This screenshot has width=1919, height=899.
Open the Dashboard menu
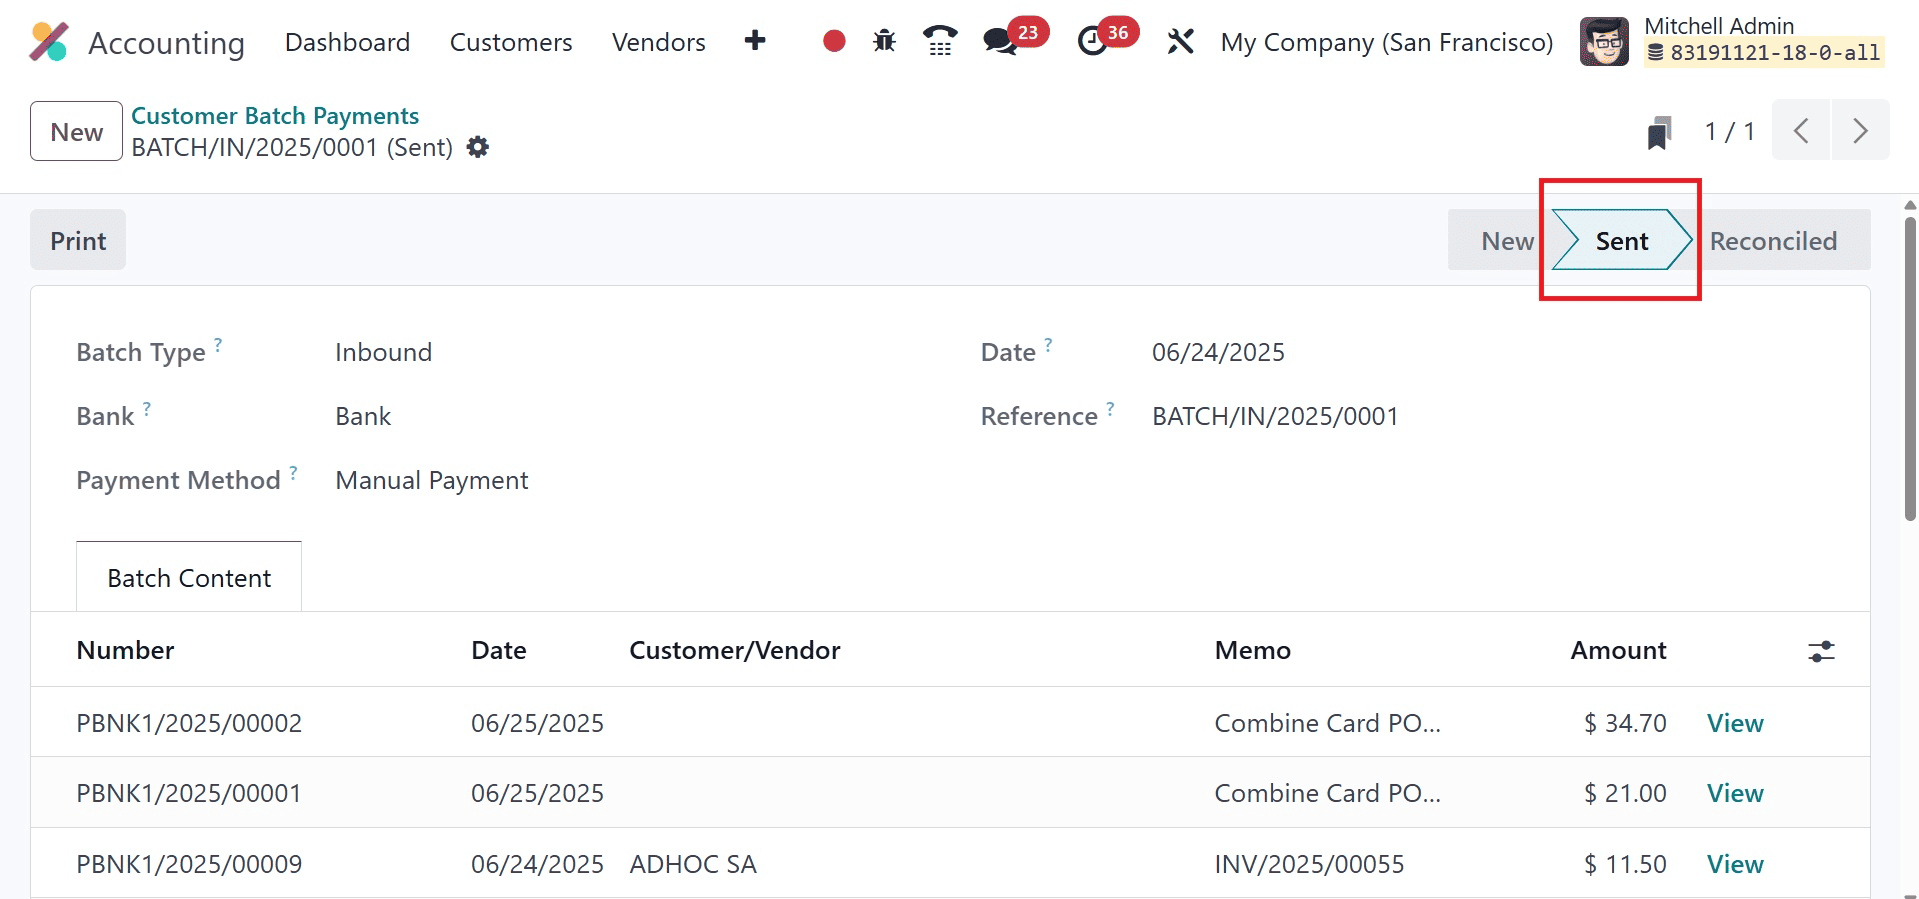click(347, 42)
